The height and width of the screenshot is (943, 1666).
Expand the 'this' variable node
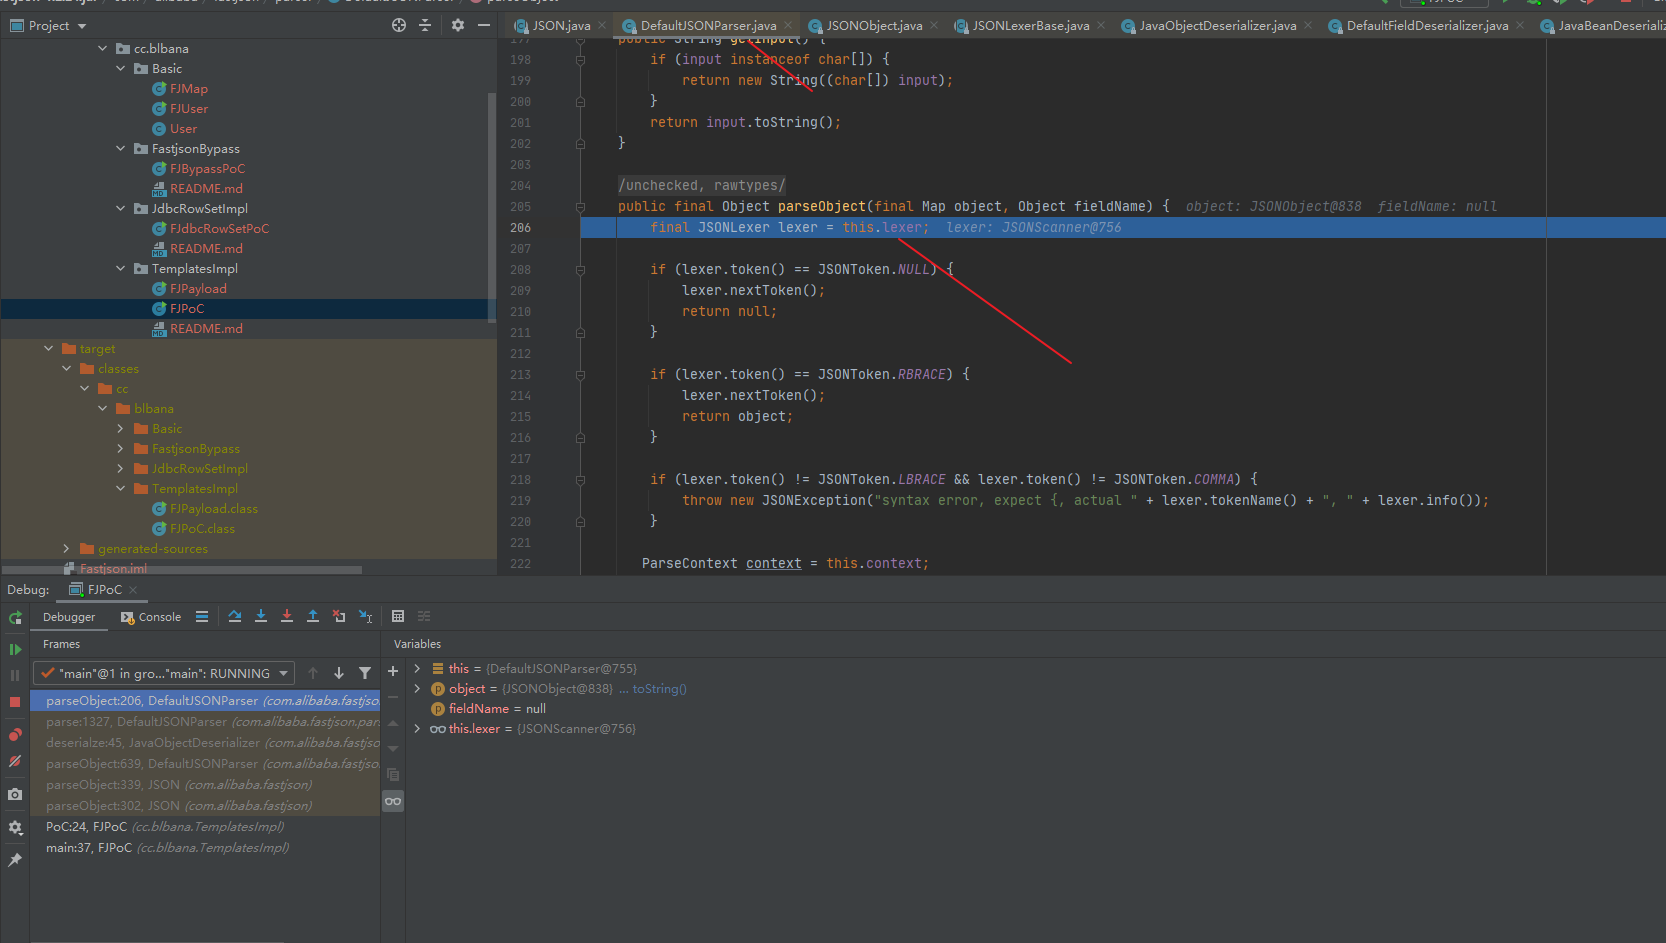[417, 668]
